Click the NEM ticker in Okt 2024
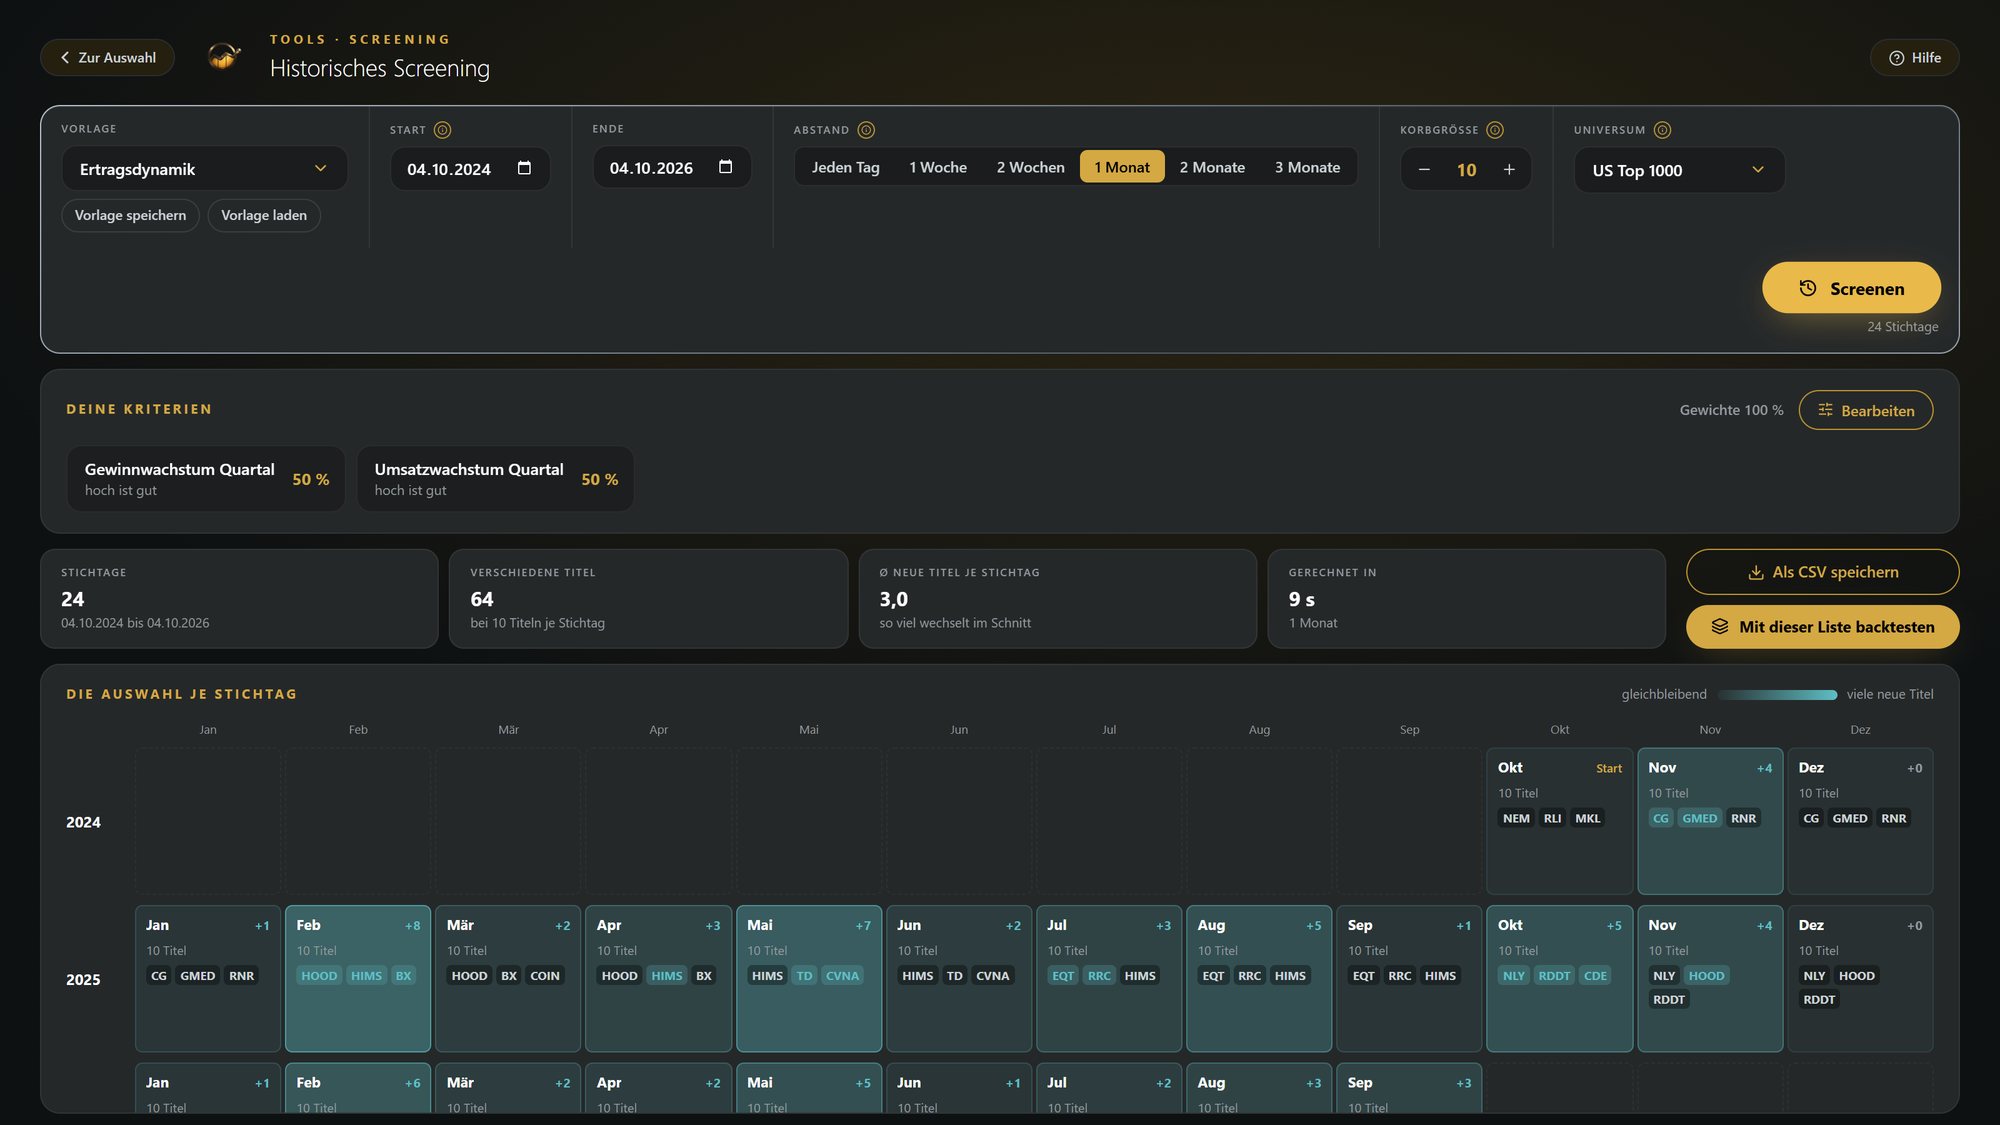 (x=1515, y=818)
